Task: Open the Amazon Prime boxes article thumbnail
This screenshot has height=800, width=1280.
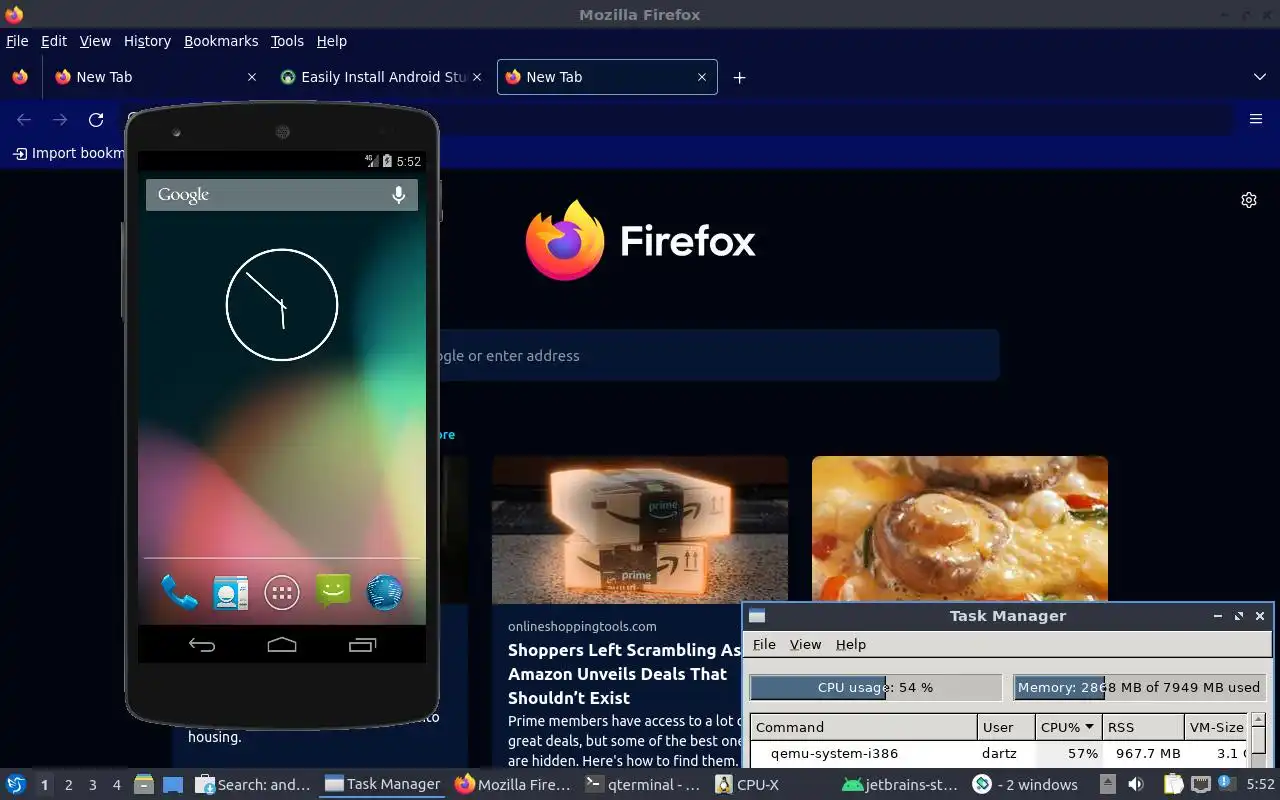Action: [x=640, y=530]
